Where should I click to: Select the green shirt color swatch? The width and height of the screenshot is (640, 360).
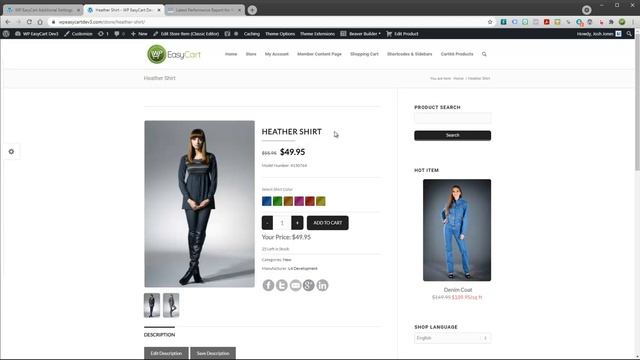click(x=278, y=201)
